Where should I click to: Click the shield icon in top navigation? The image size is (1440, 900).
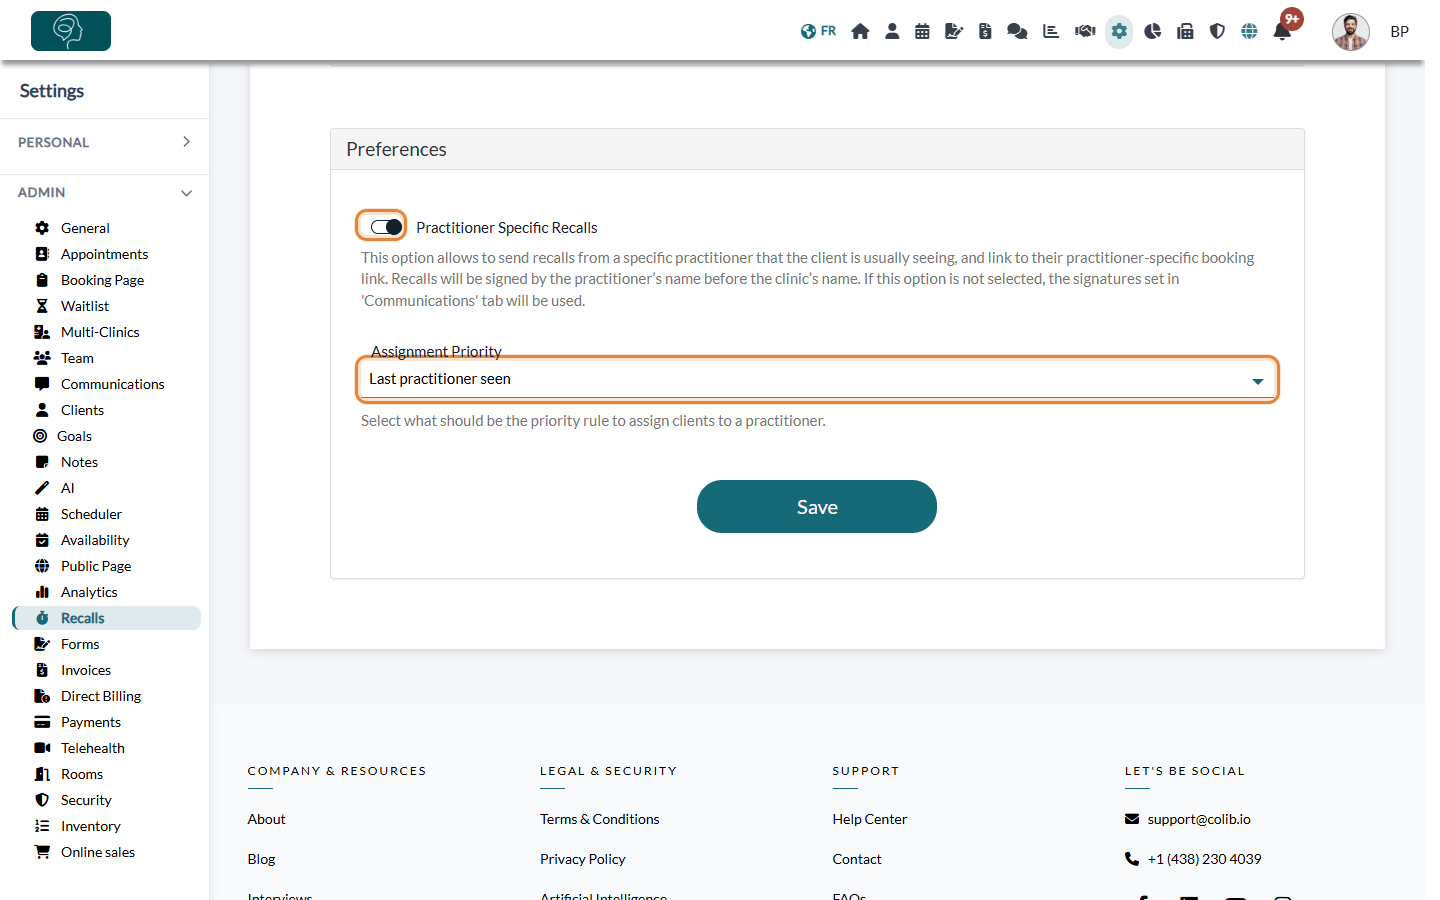[1217, 31]
